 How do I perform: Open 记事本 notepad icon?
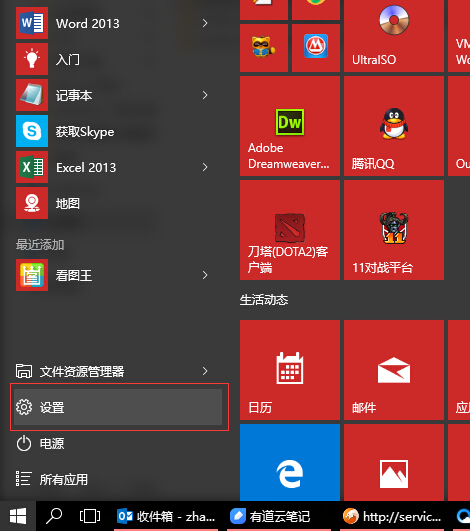(32, 95)
